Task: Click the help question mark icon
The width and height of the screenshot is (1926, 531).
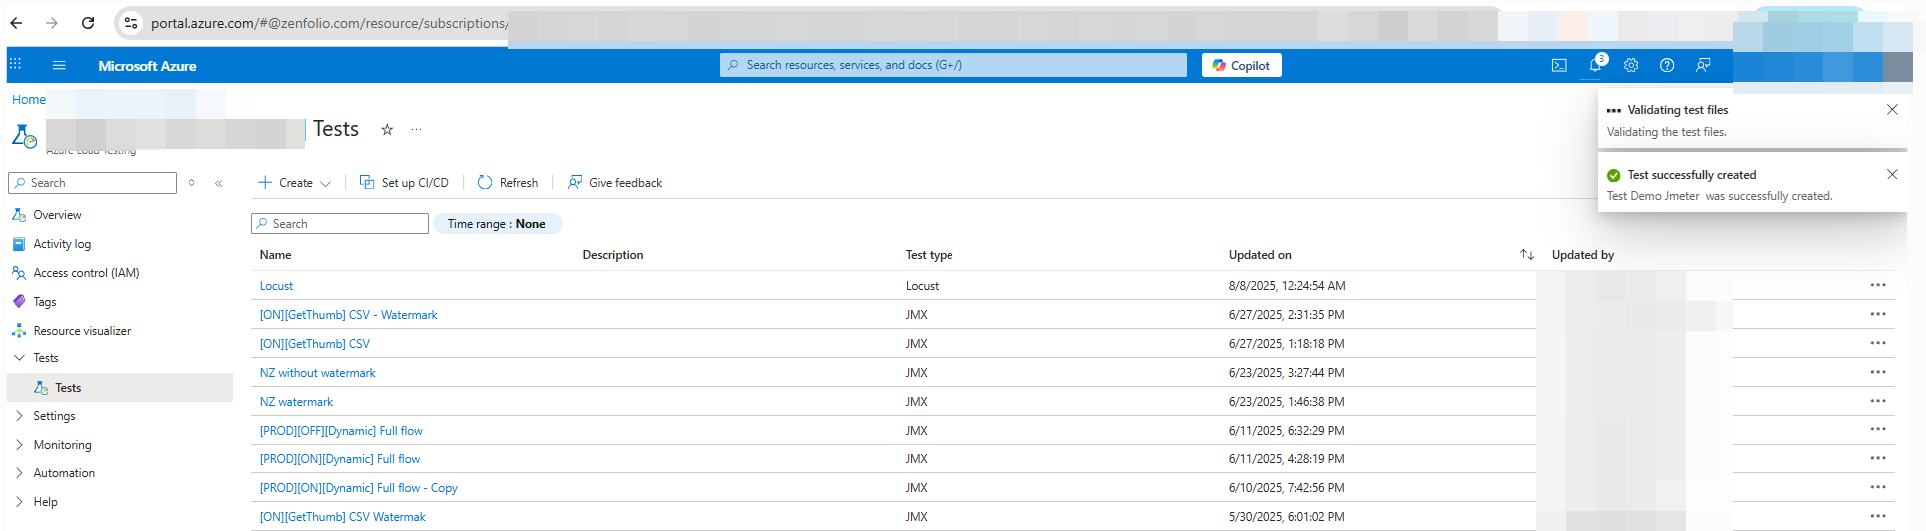Action: pos(1667,65)
